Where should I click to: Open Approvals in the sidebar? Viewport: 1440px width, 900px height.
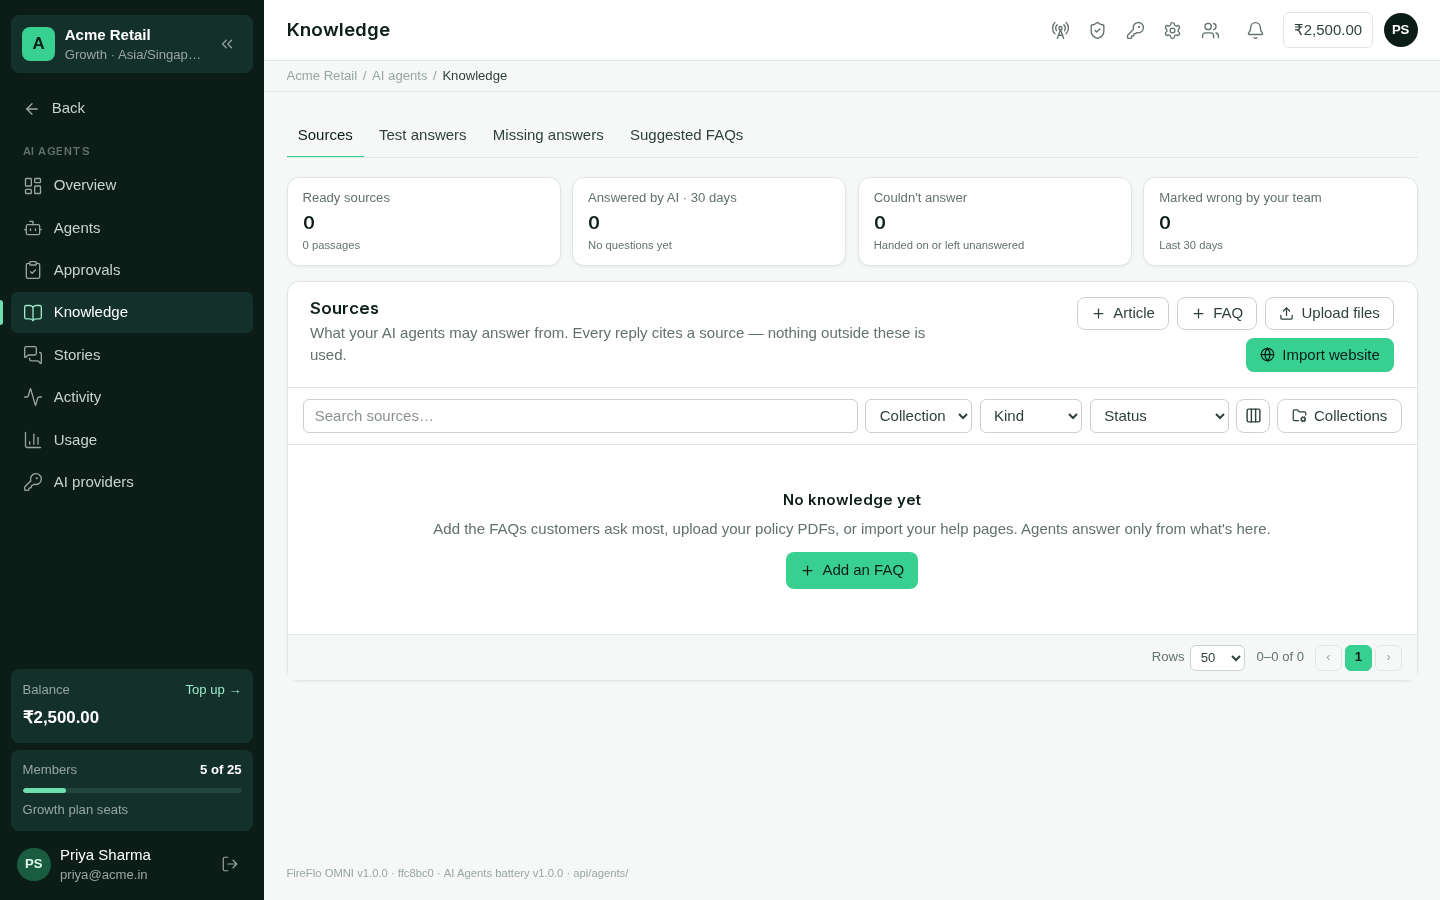pyautogui.click(x=132, y=270)
